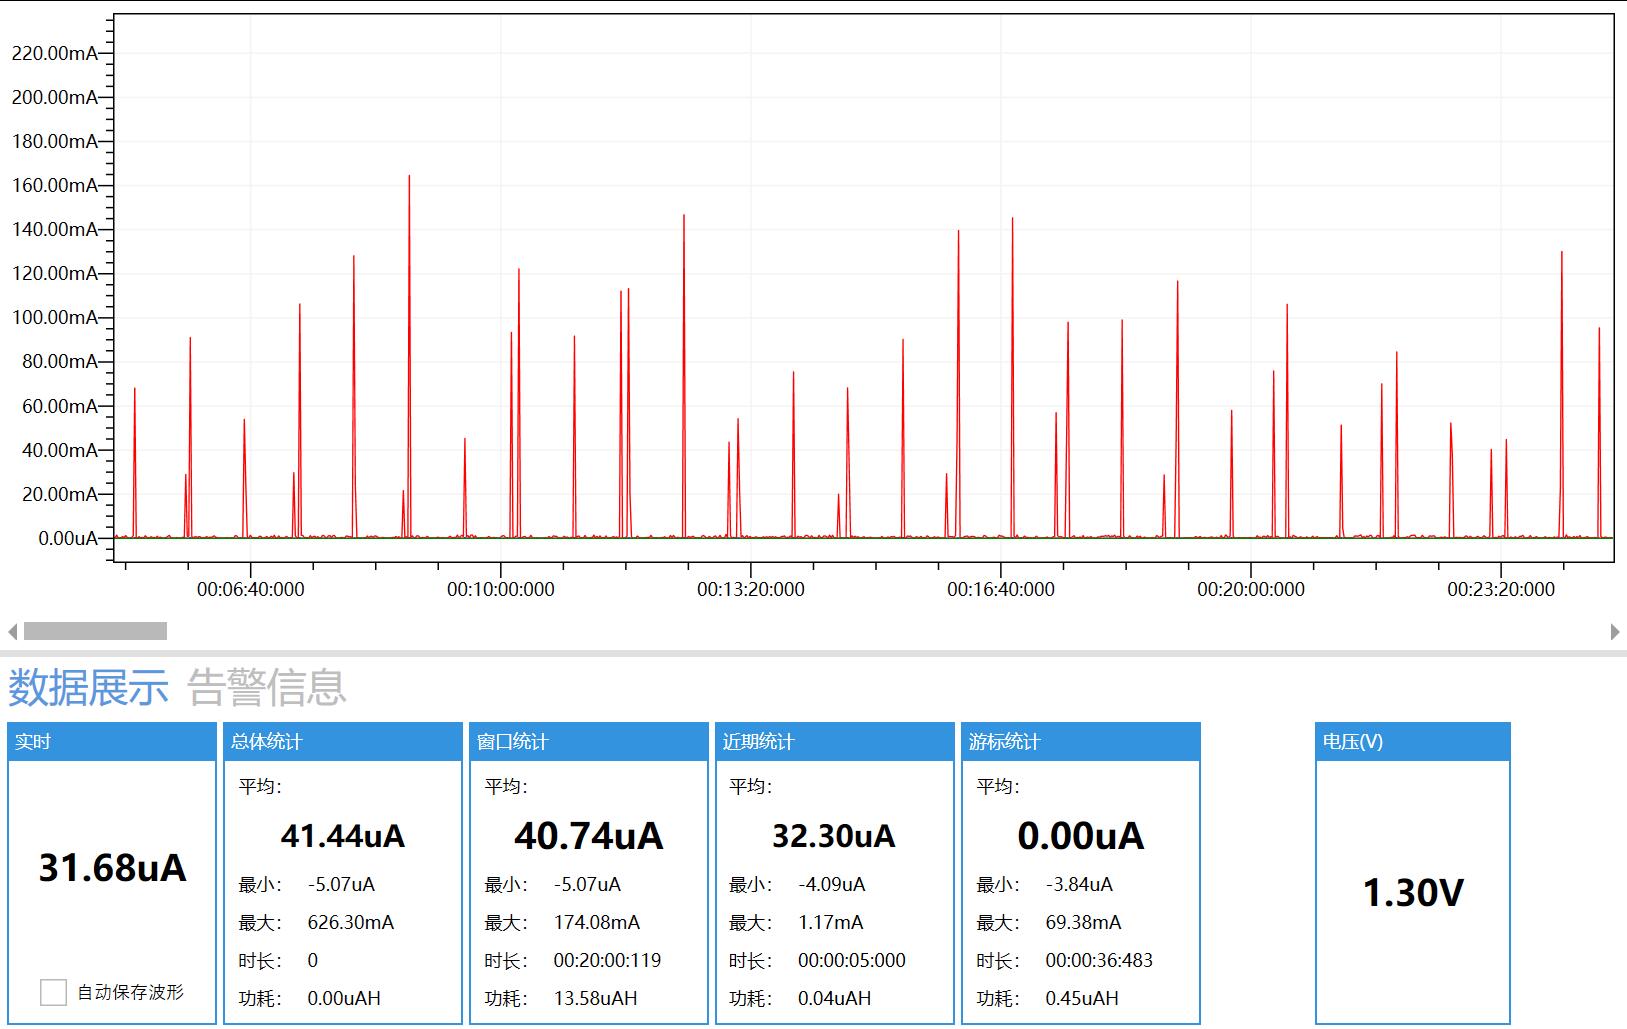Click the 实时 panel header
This screenshot has height=1029, width=1627.
tap(112, 742)
